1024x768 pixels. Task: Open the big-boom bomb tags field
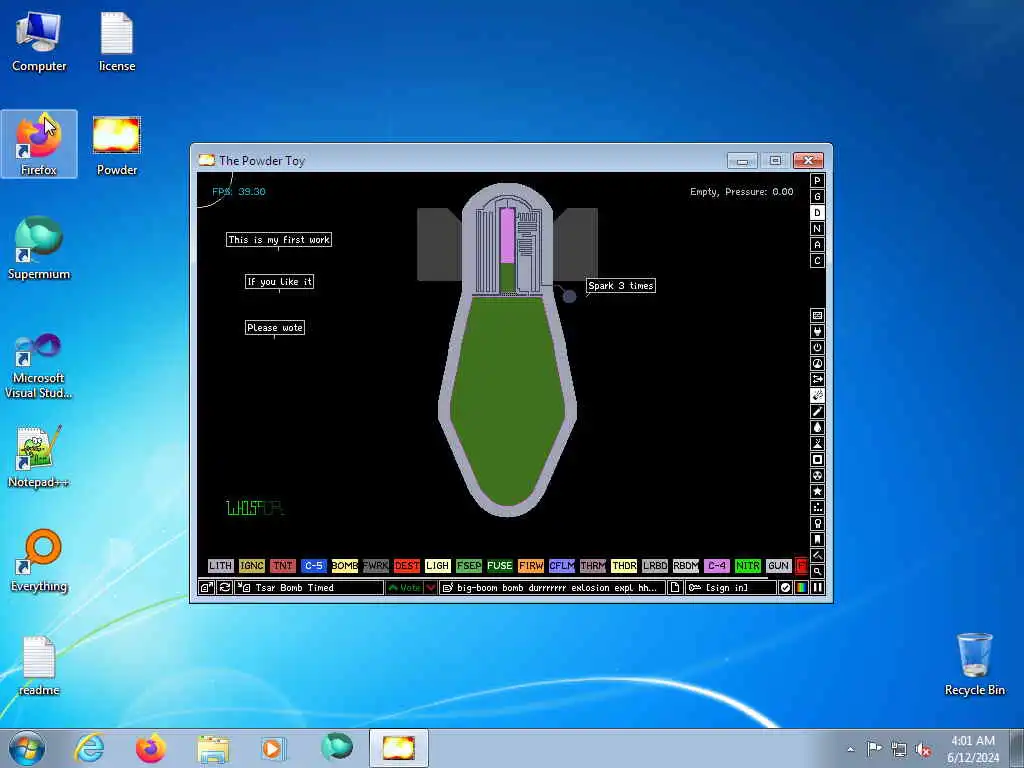click(552, 587)
